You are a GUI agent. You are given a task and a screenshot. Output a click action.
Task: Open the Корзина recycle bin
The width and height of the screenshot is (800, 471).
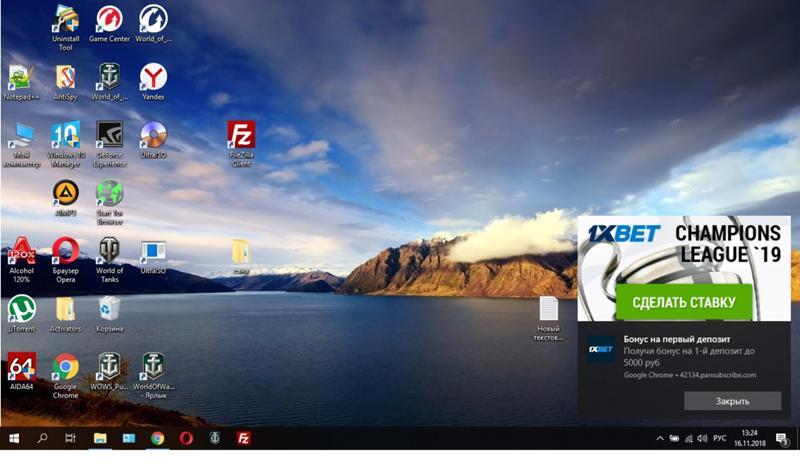(109, 314)
